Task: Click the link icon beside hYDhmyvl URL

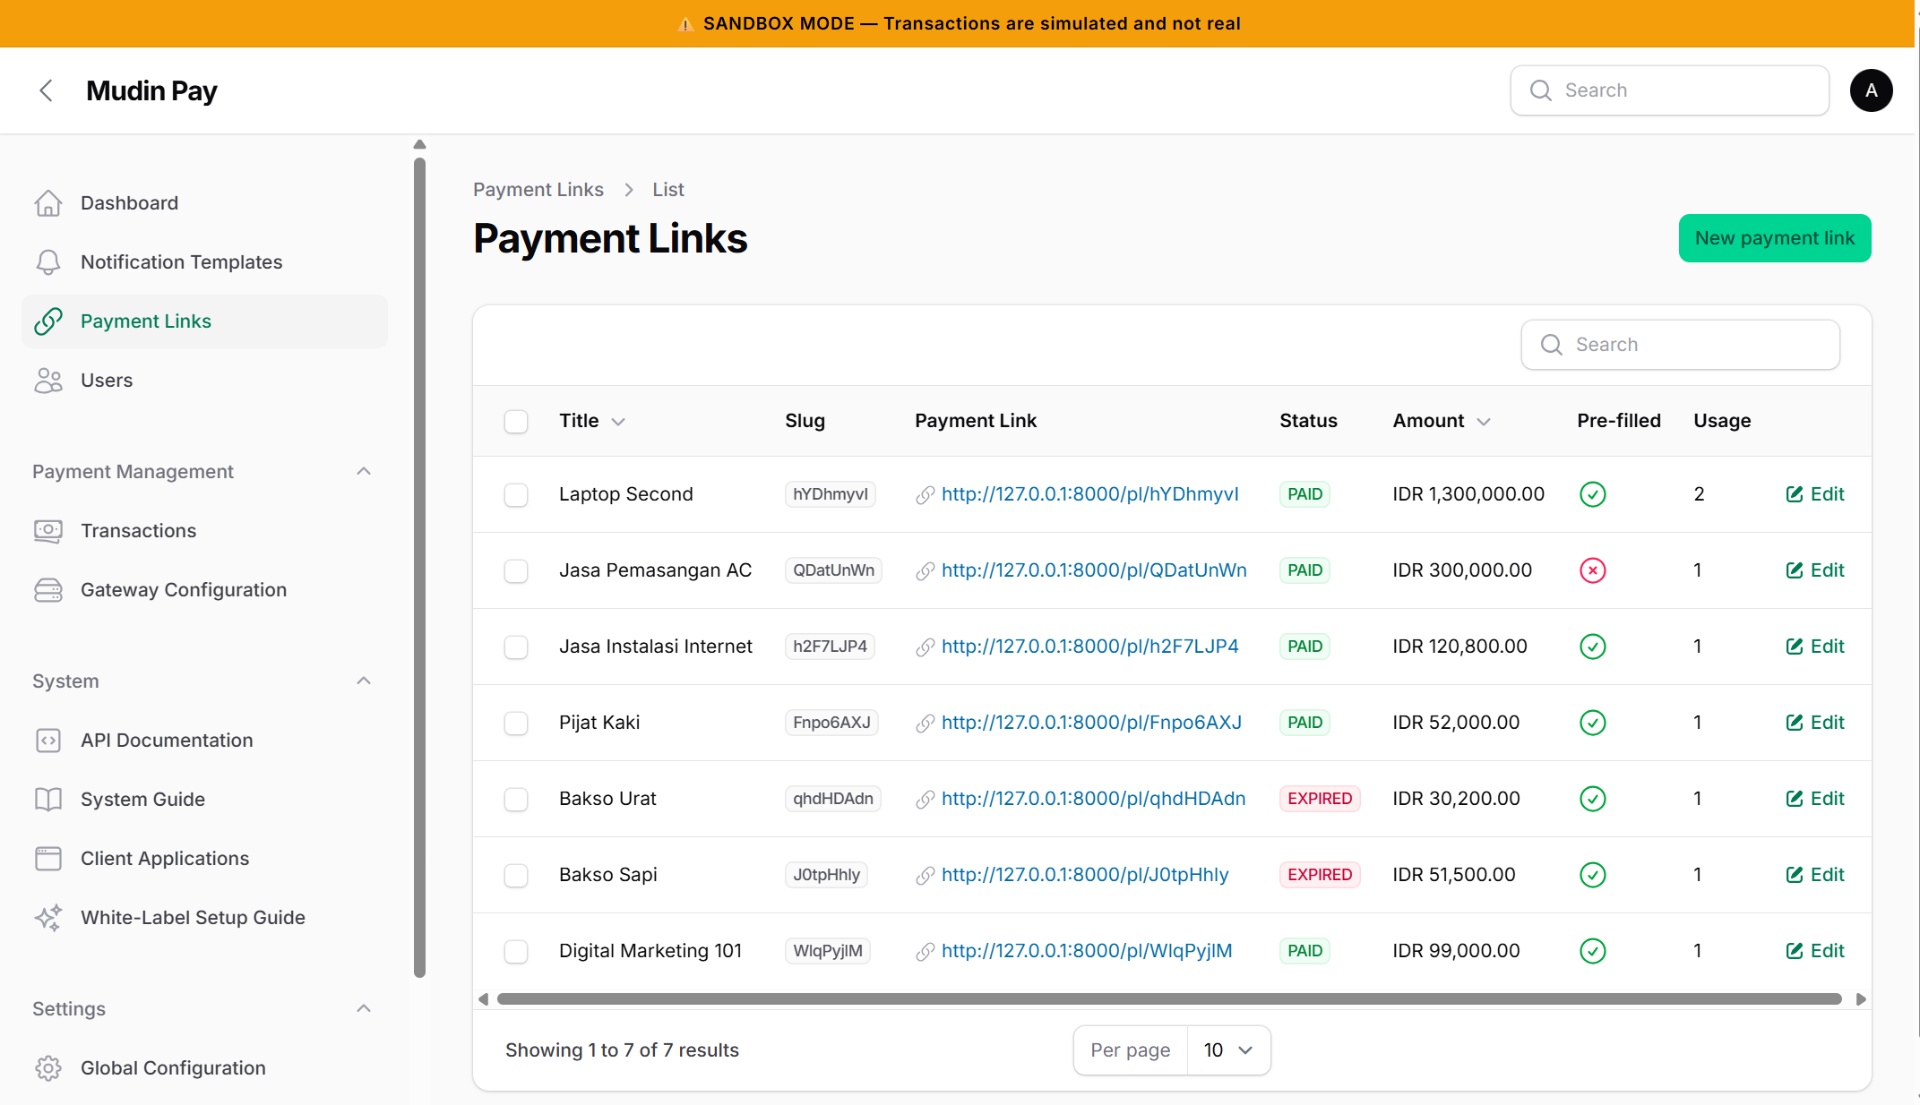Action: [x=925, y=495]
